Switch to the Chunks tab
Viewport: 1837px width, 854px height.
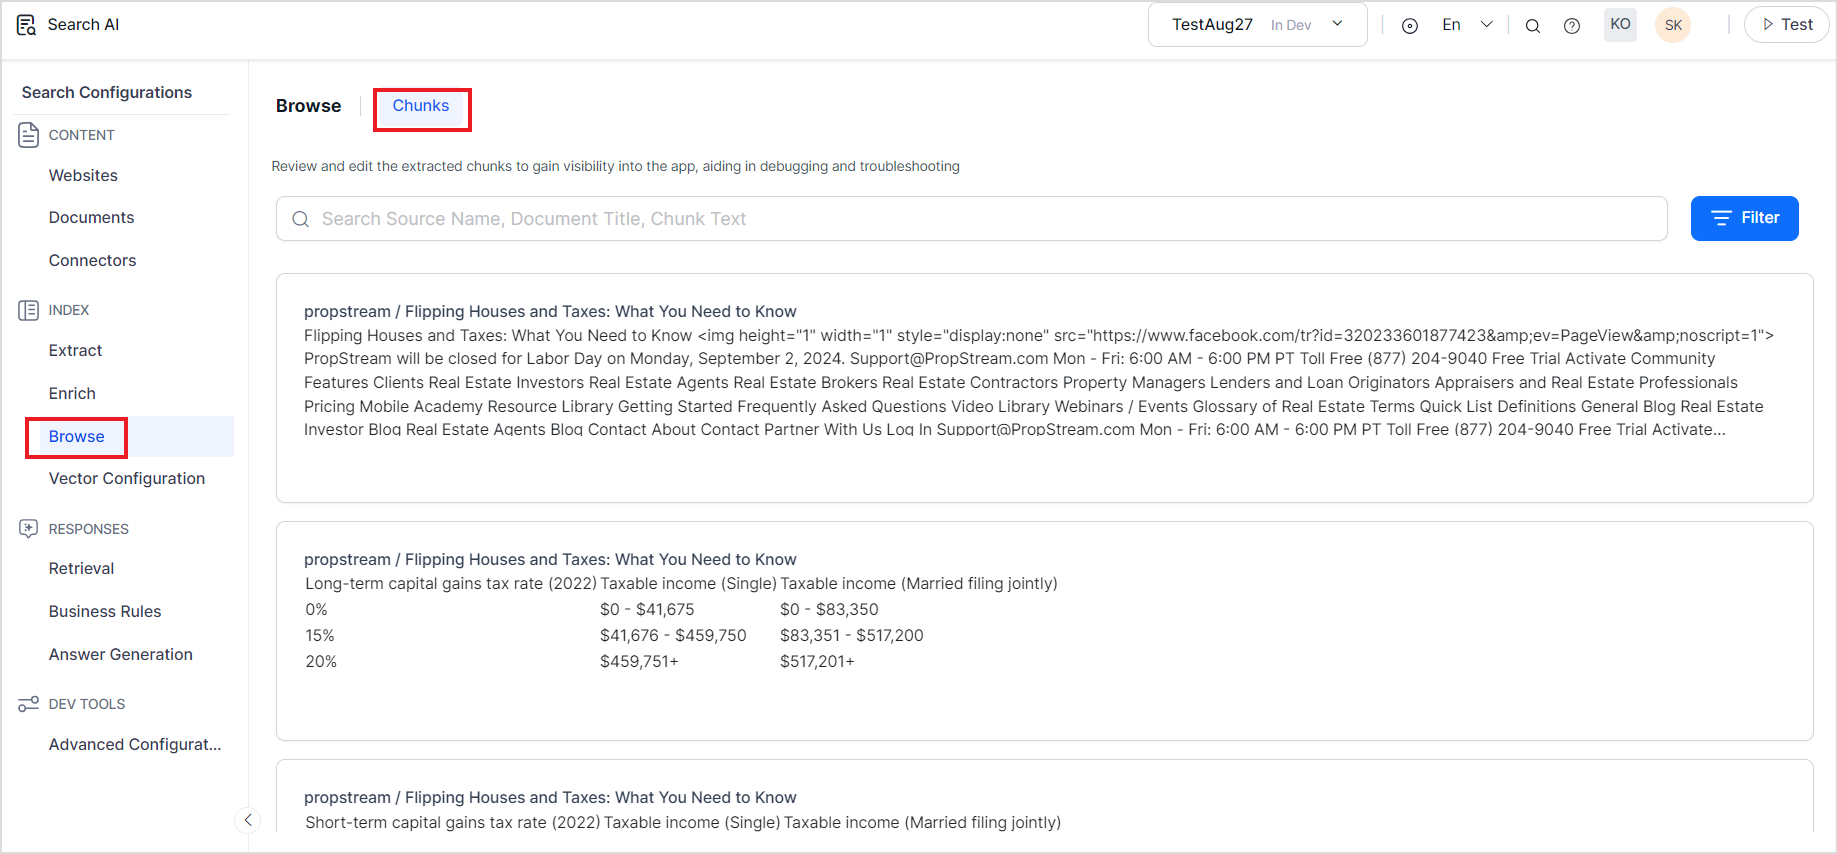tap(421, 106)
